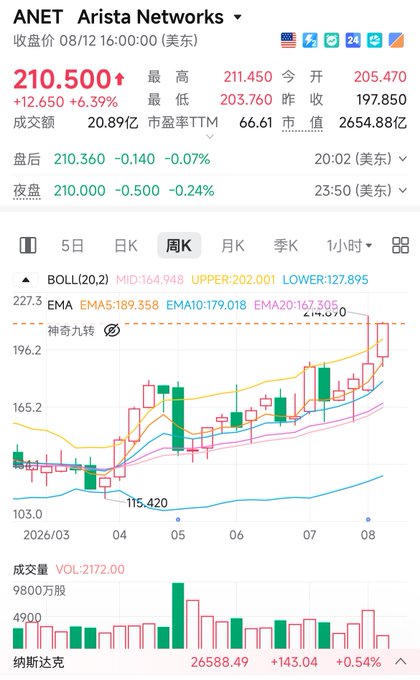Tap the EMA5:189.358 value

click(119, 305)
